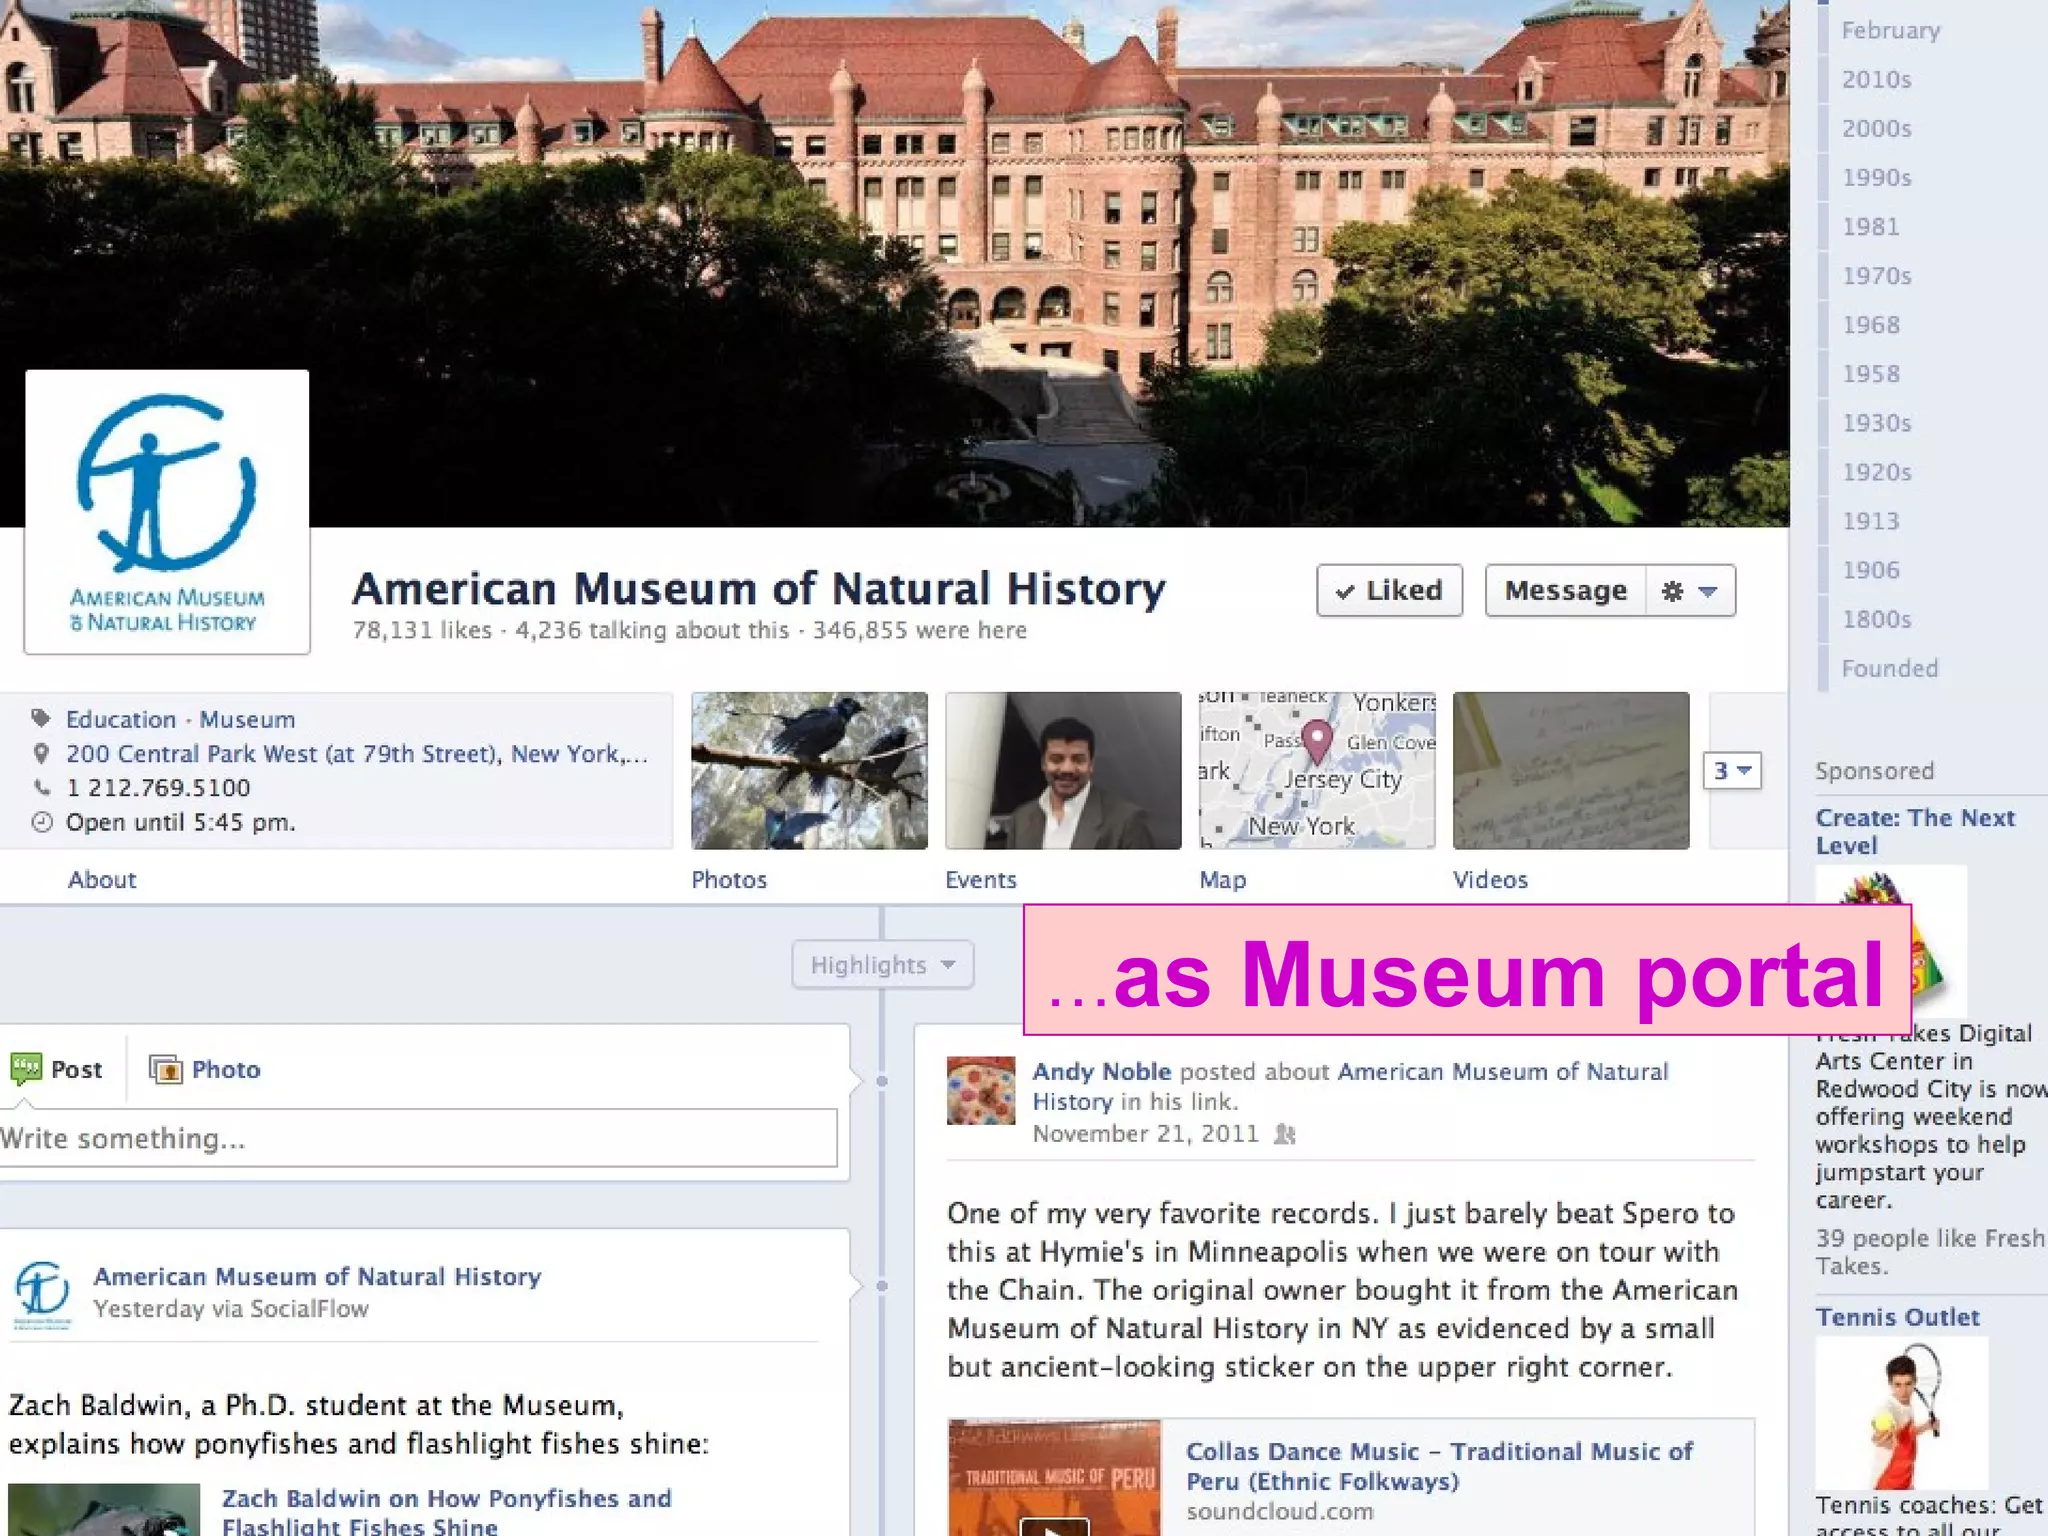Expand the 3 more apps dropdown
Screen dimensions: 2048x1536
1732,770
